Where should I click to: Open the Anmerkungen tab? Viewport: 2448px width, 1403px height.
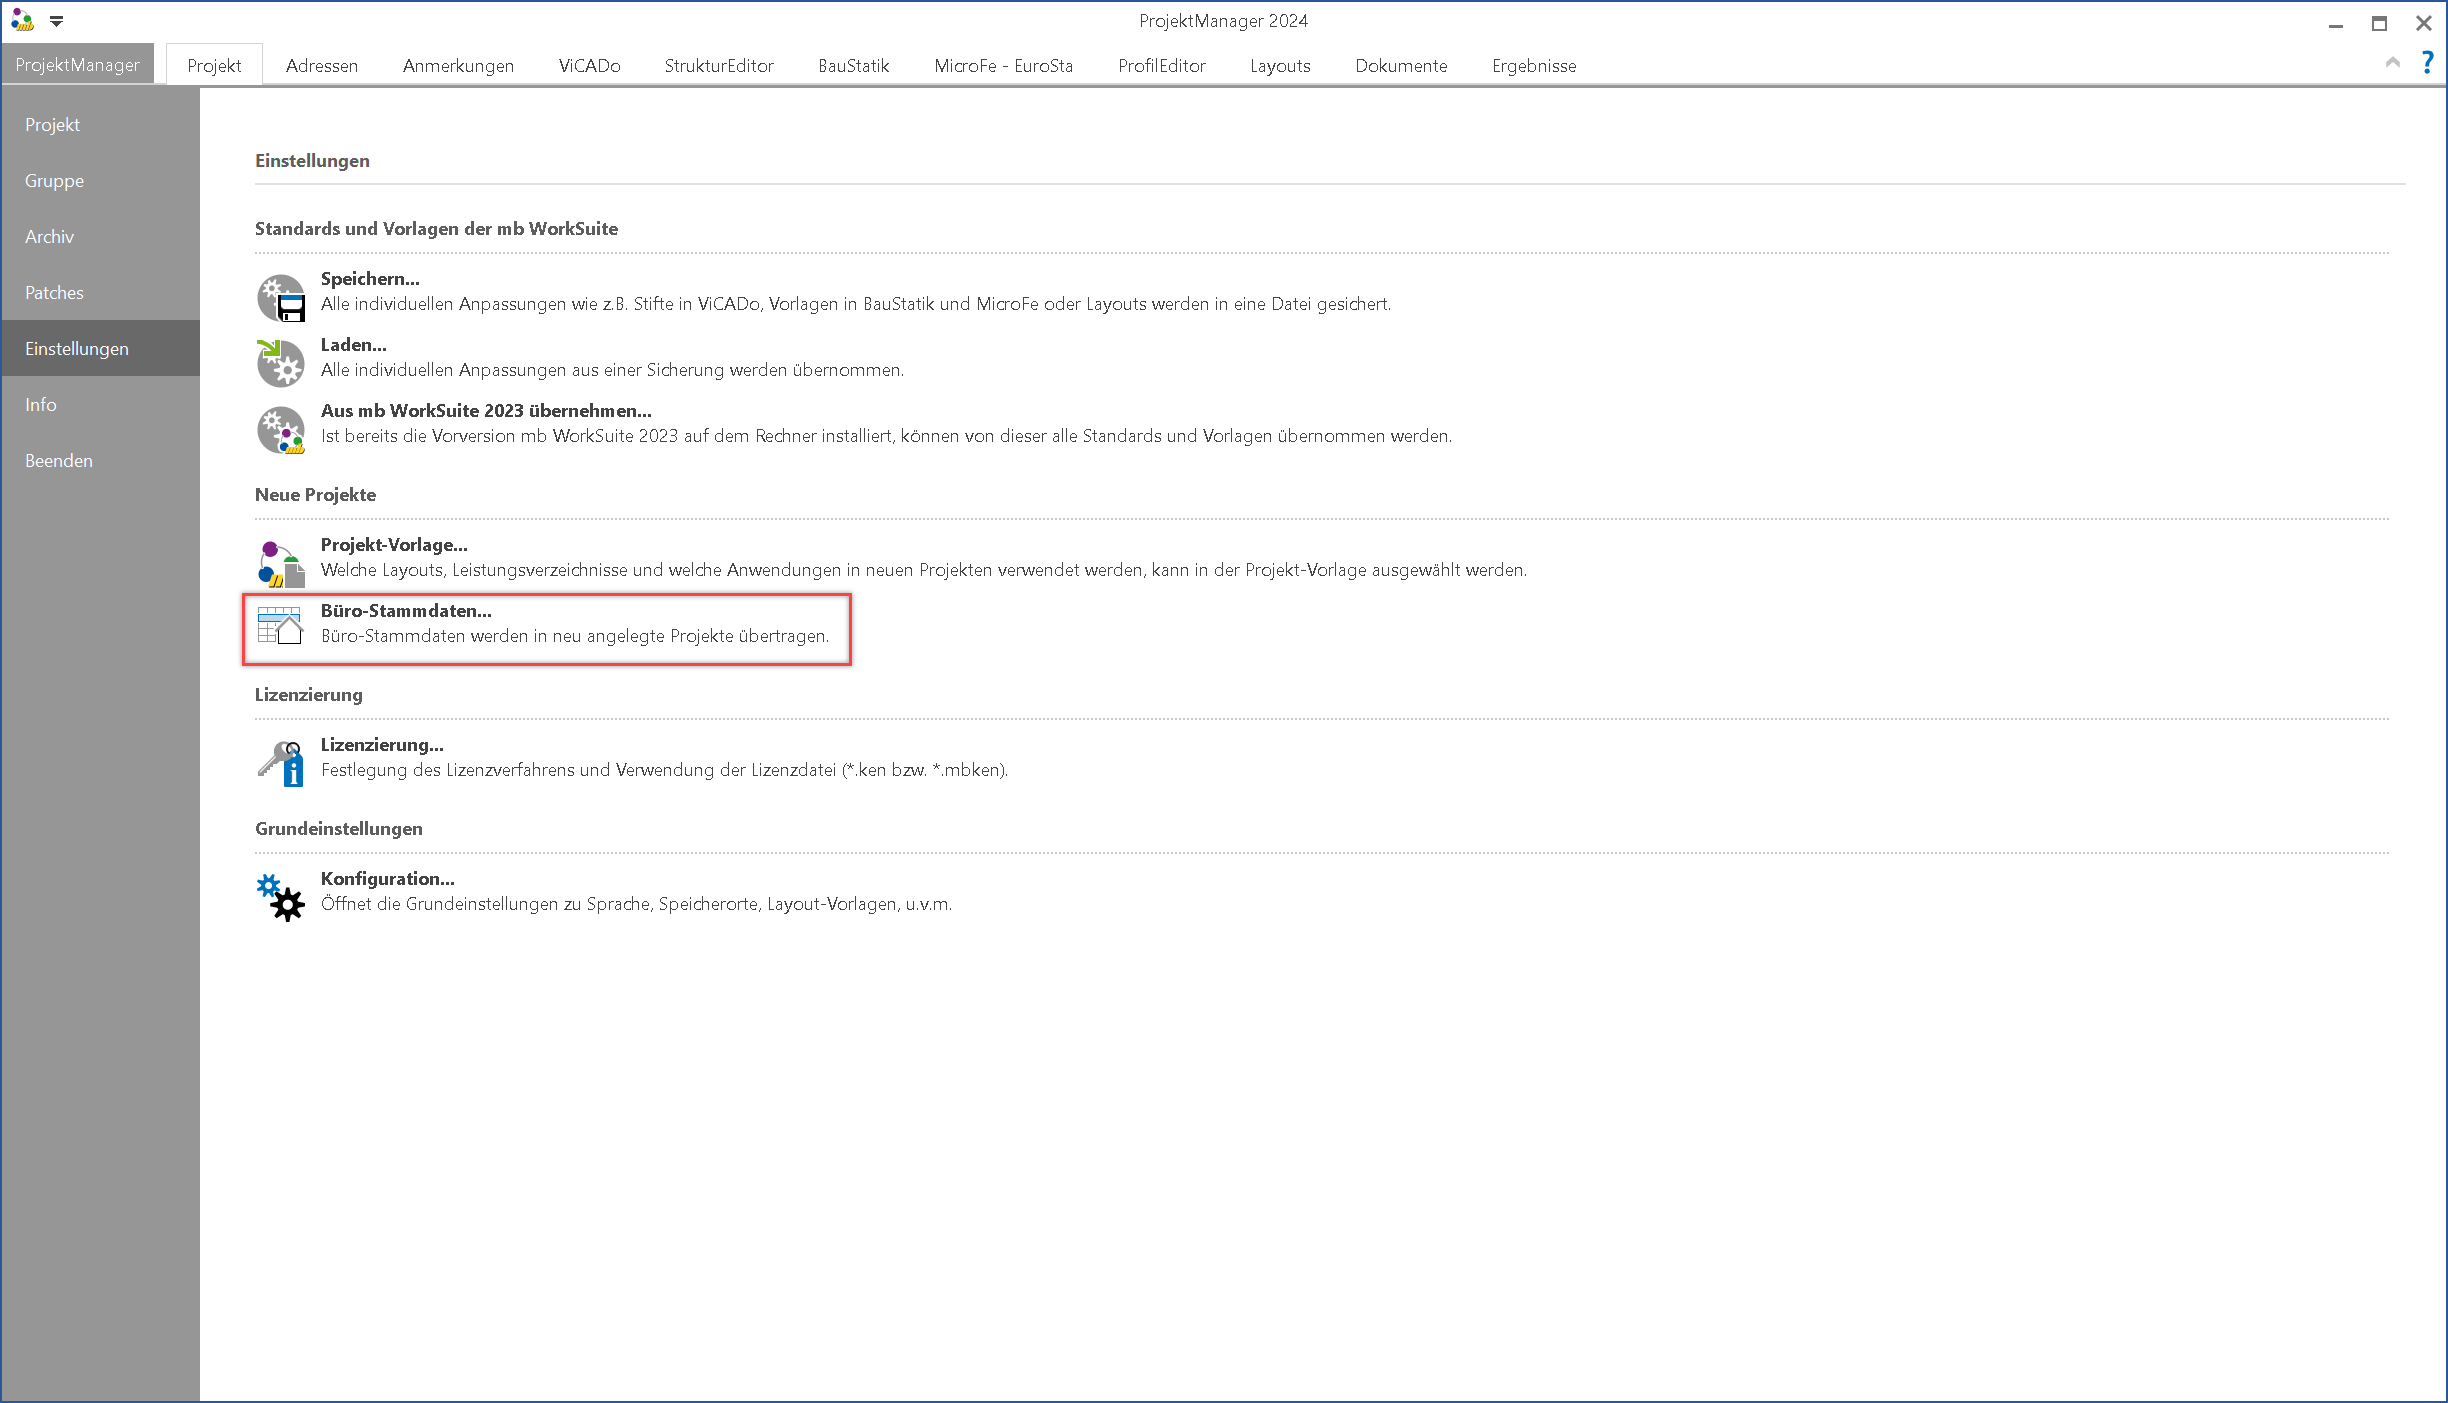point(458,65)
